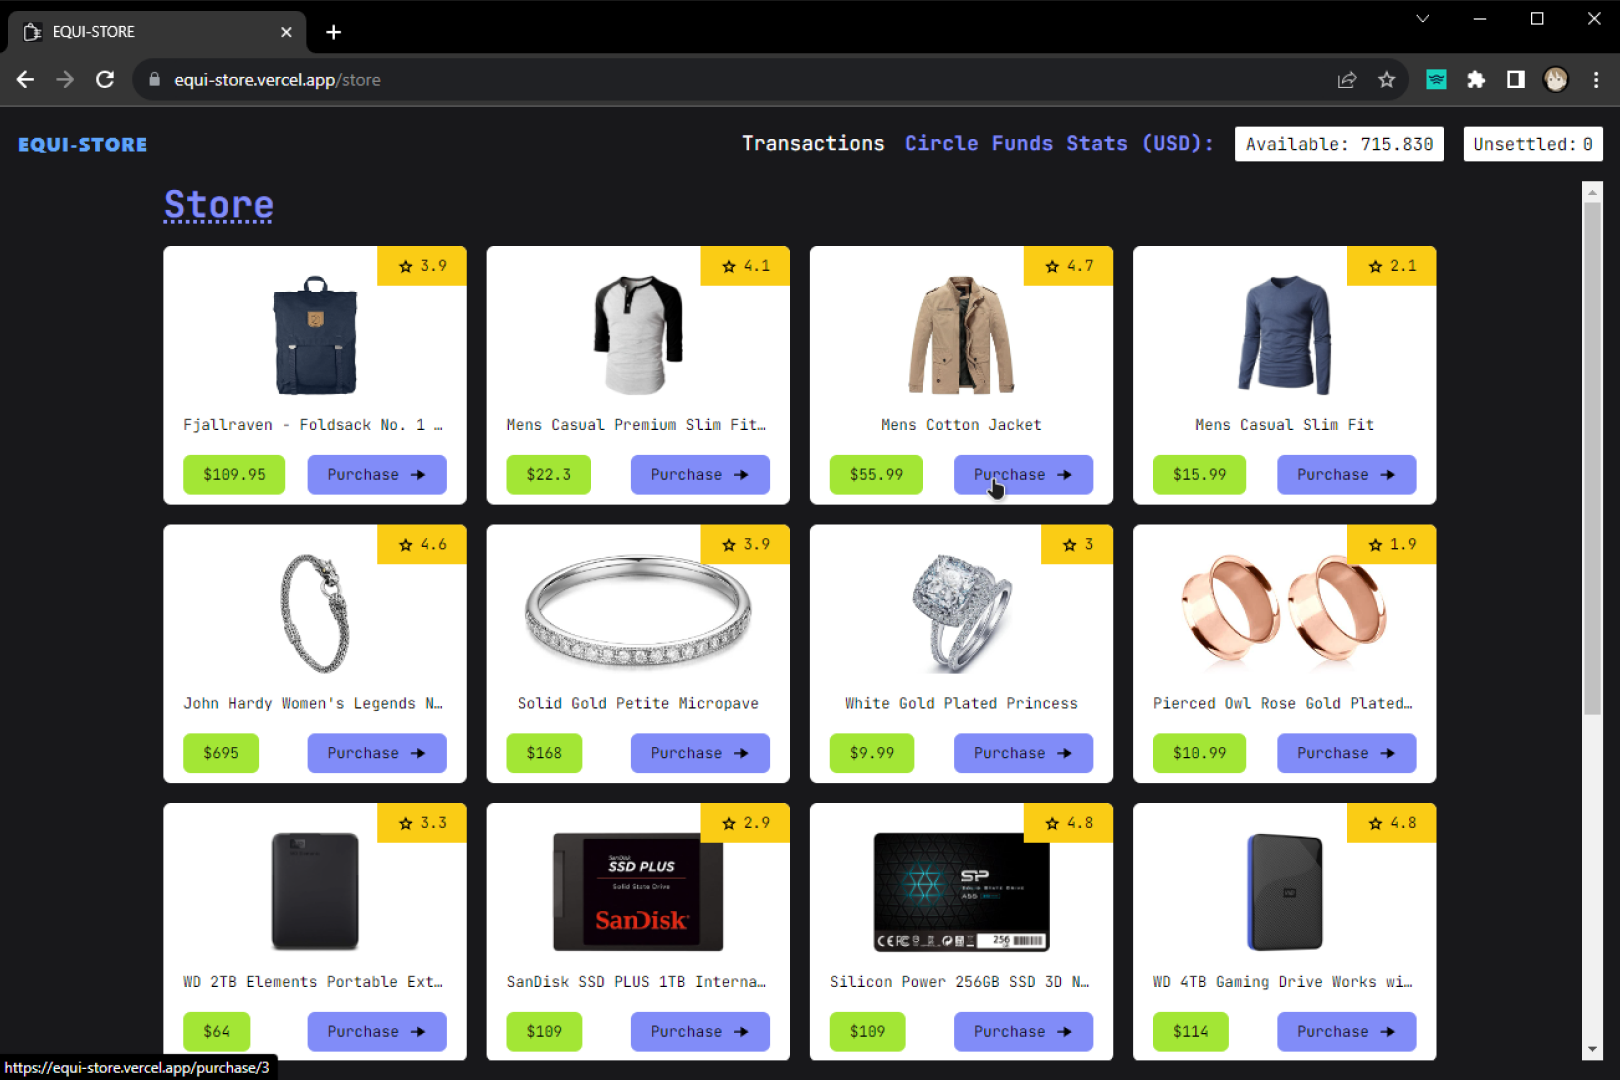Purchase the John Hardy Women's Legends bracelet
1620x1080 pixels.
[377, 753]
